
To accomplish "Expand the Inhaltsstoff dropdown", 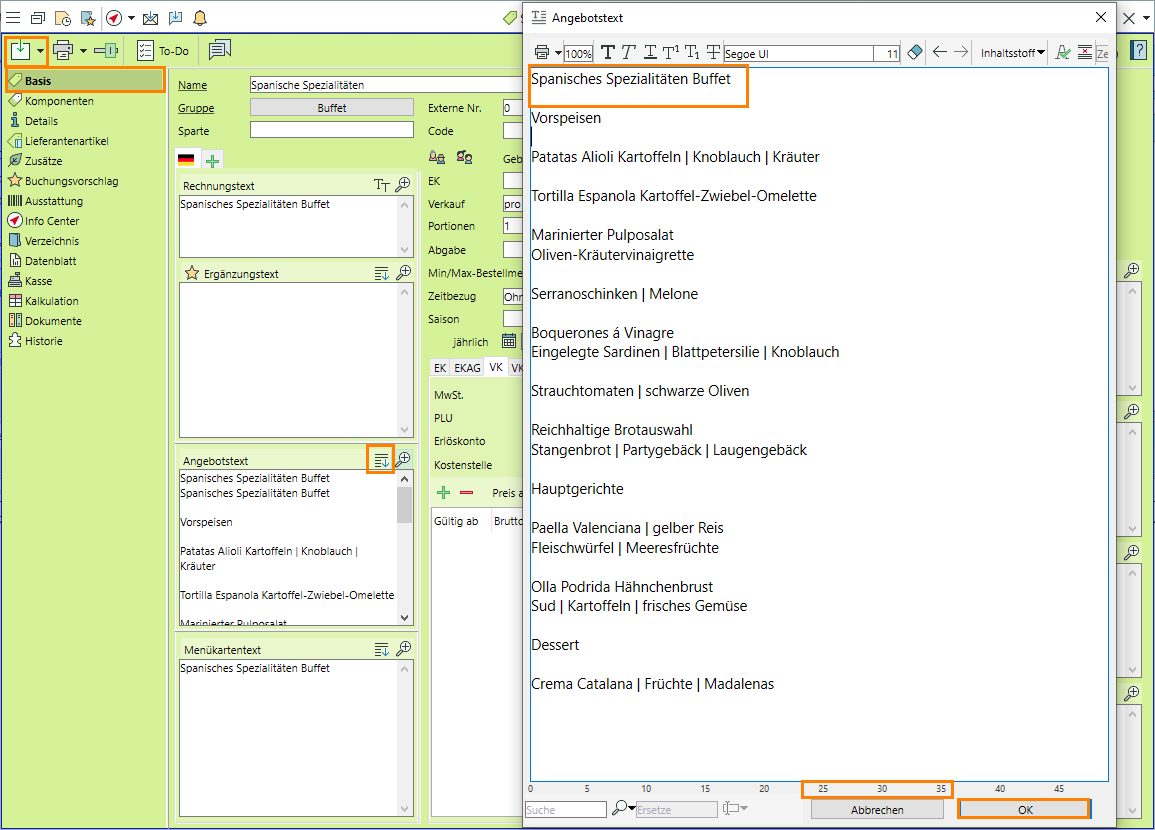I will click(x=1012, y=53).
